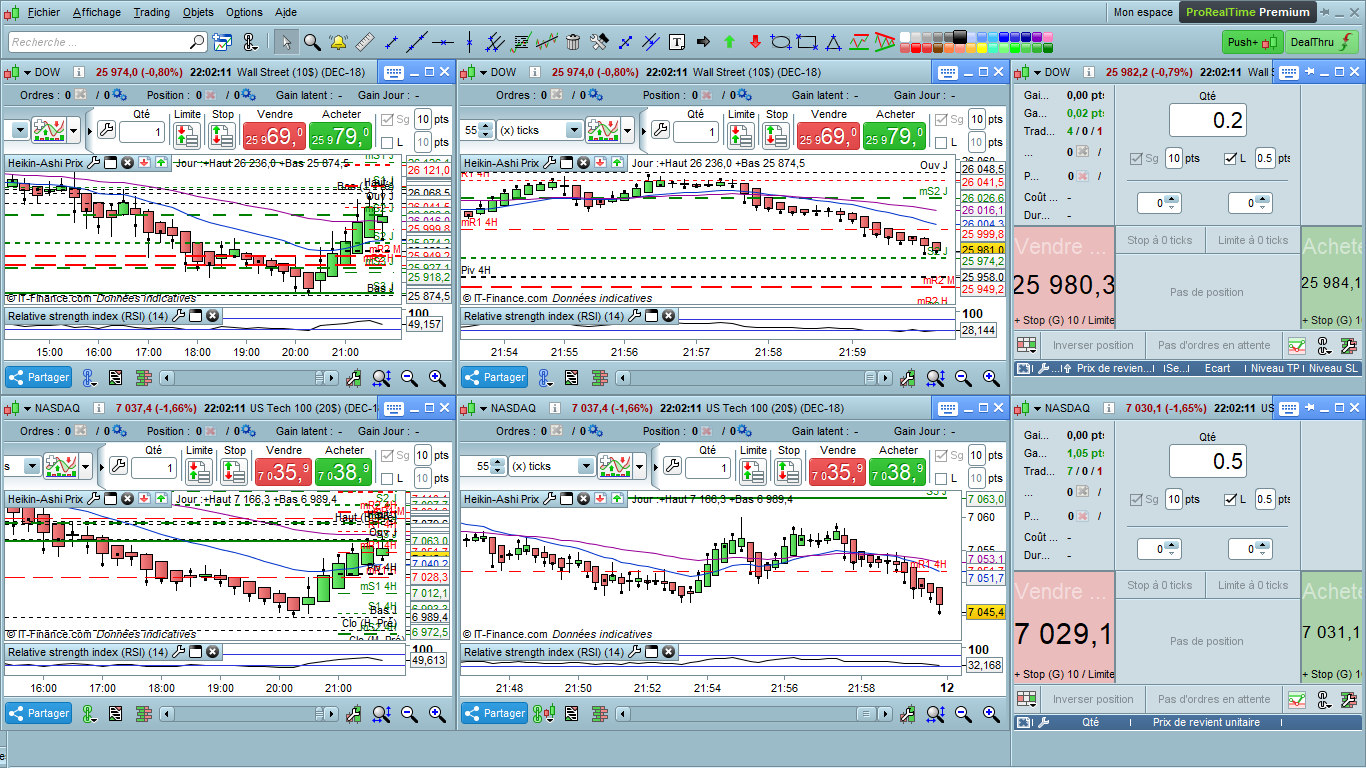1366x768 pixels.
Task: Open instrument dropdown arrow in NASDAQ order ticket title
Action: [x=1038, y=408]
